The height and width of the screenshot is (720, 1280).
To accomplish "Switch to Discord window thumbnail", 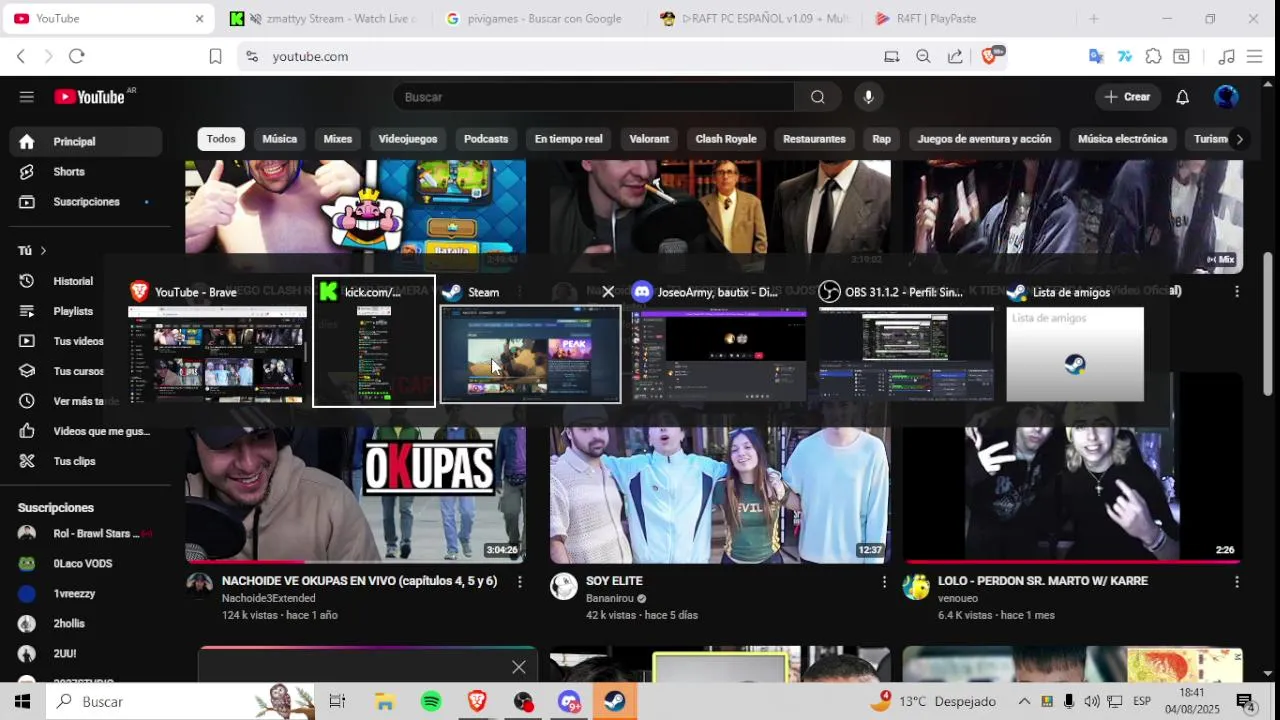I will (719, 355).
